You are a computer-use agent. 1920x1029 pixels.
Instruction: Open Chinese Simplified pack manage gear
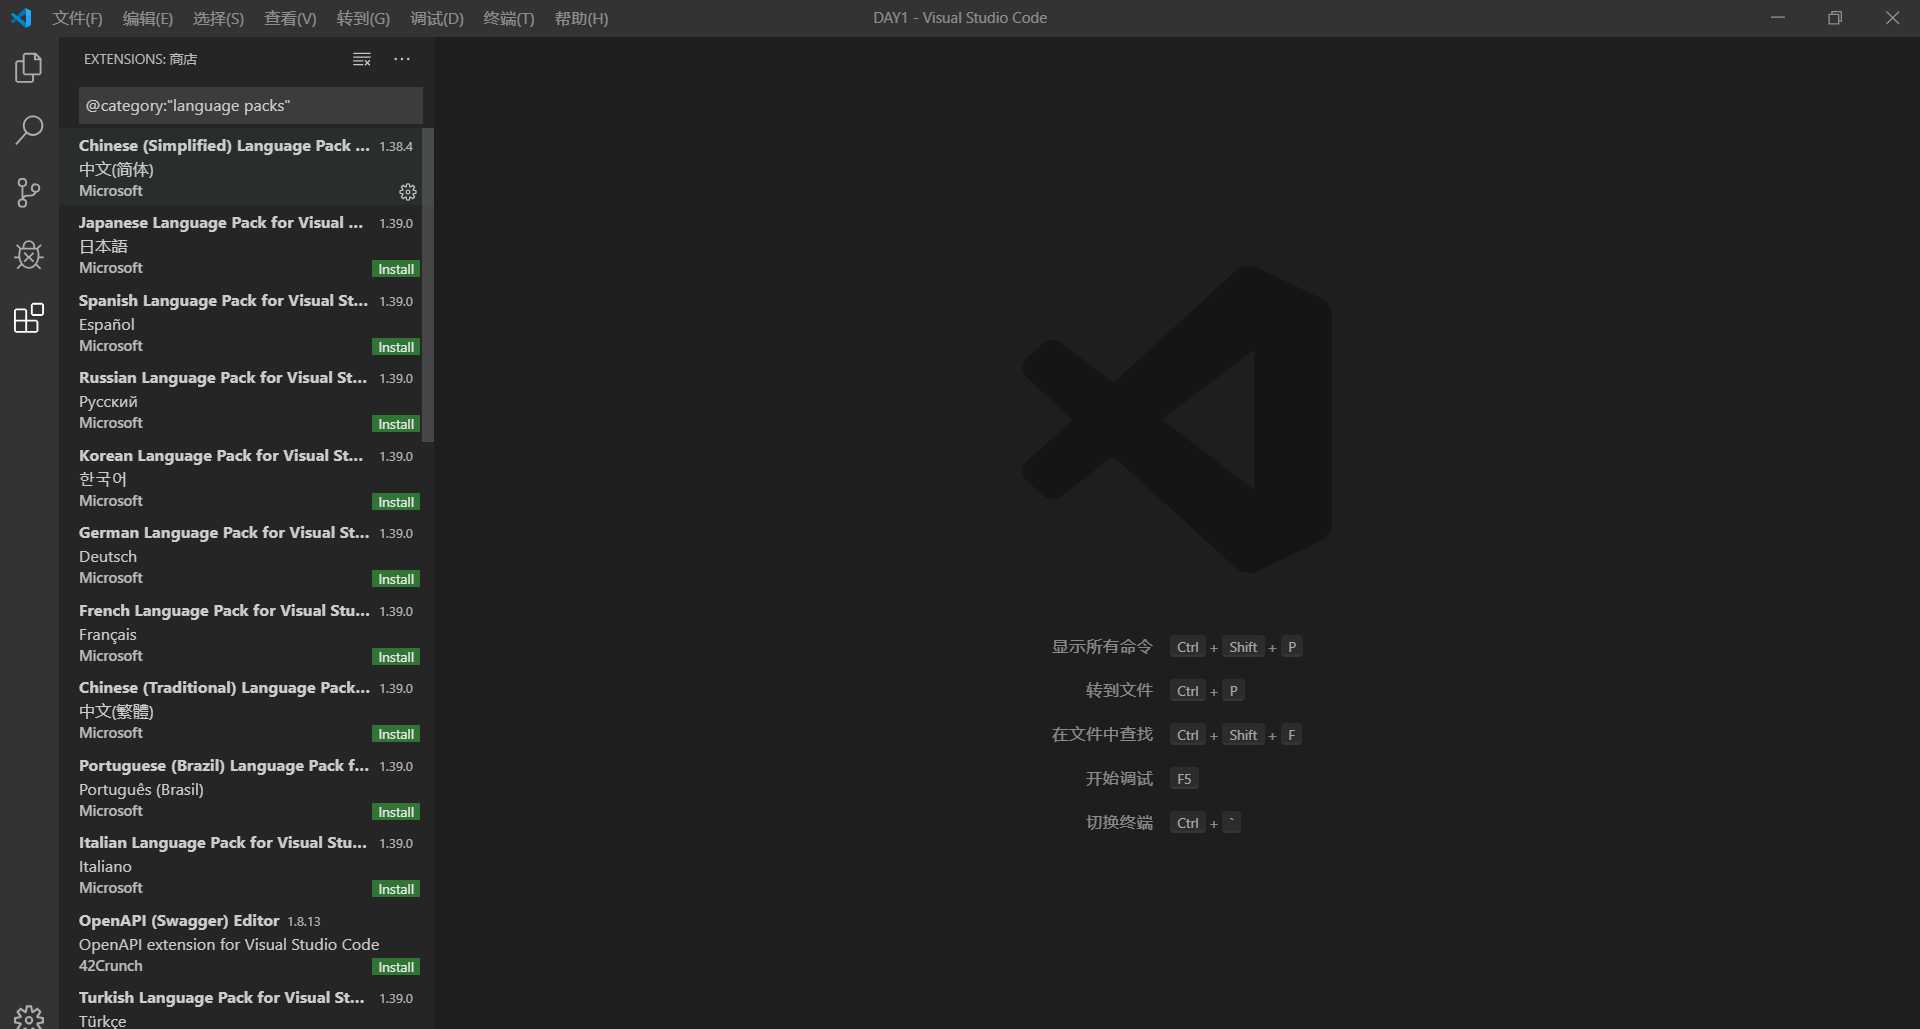tap(408, 192)
